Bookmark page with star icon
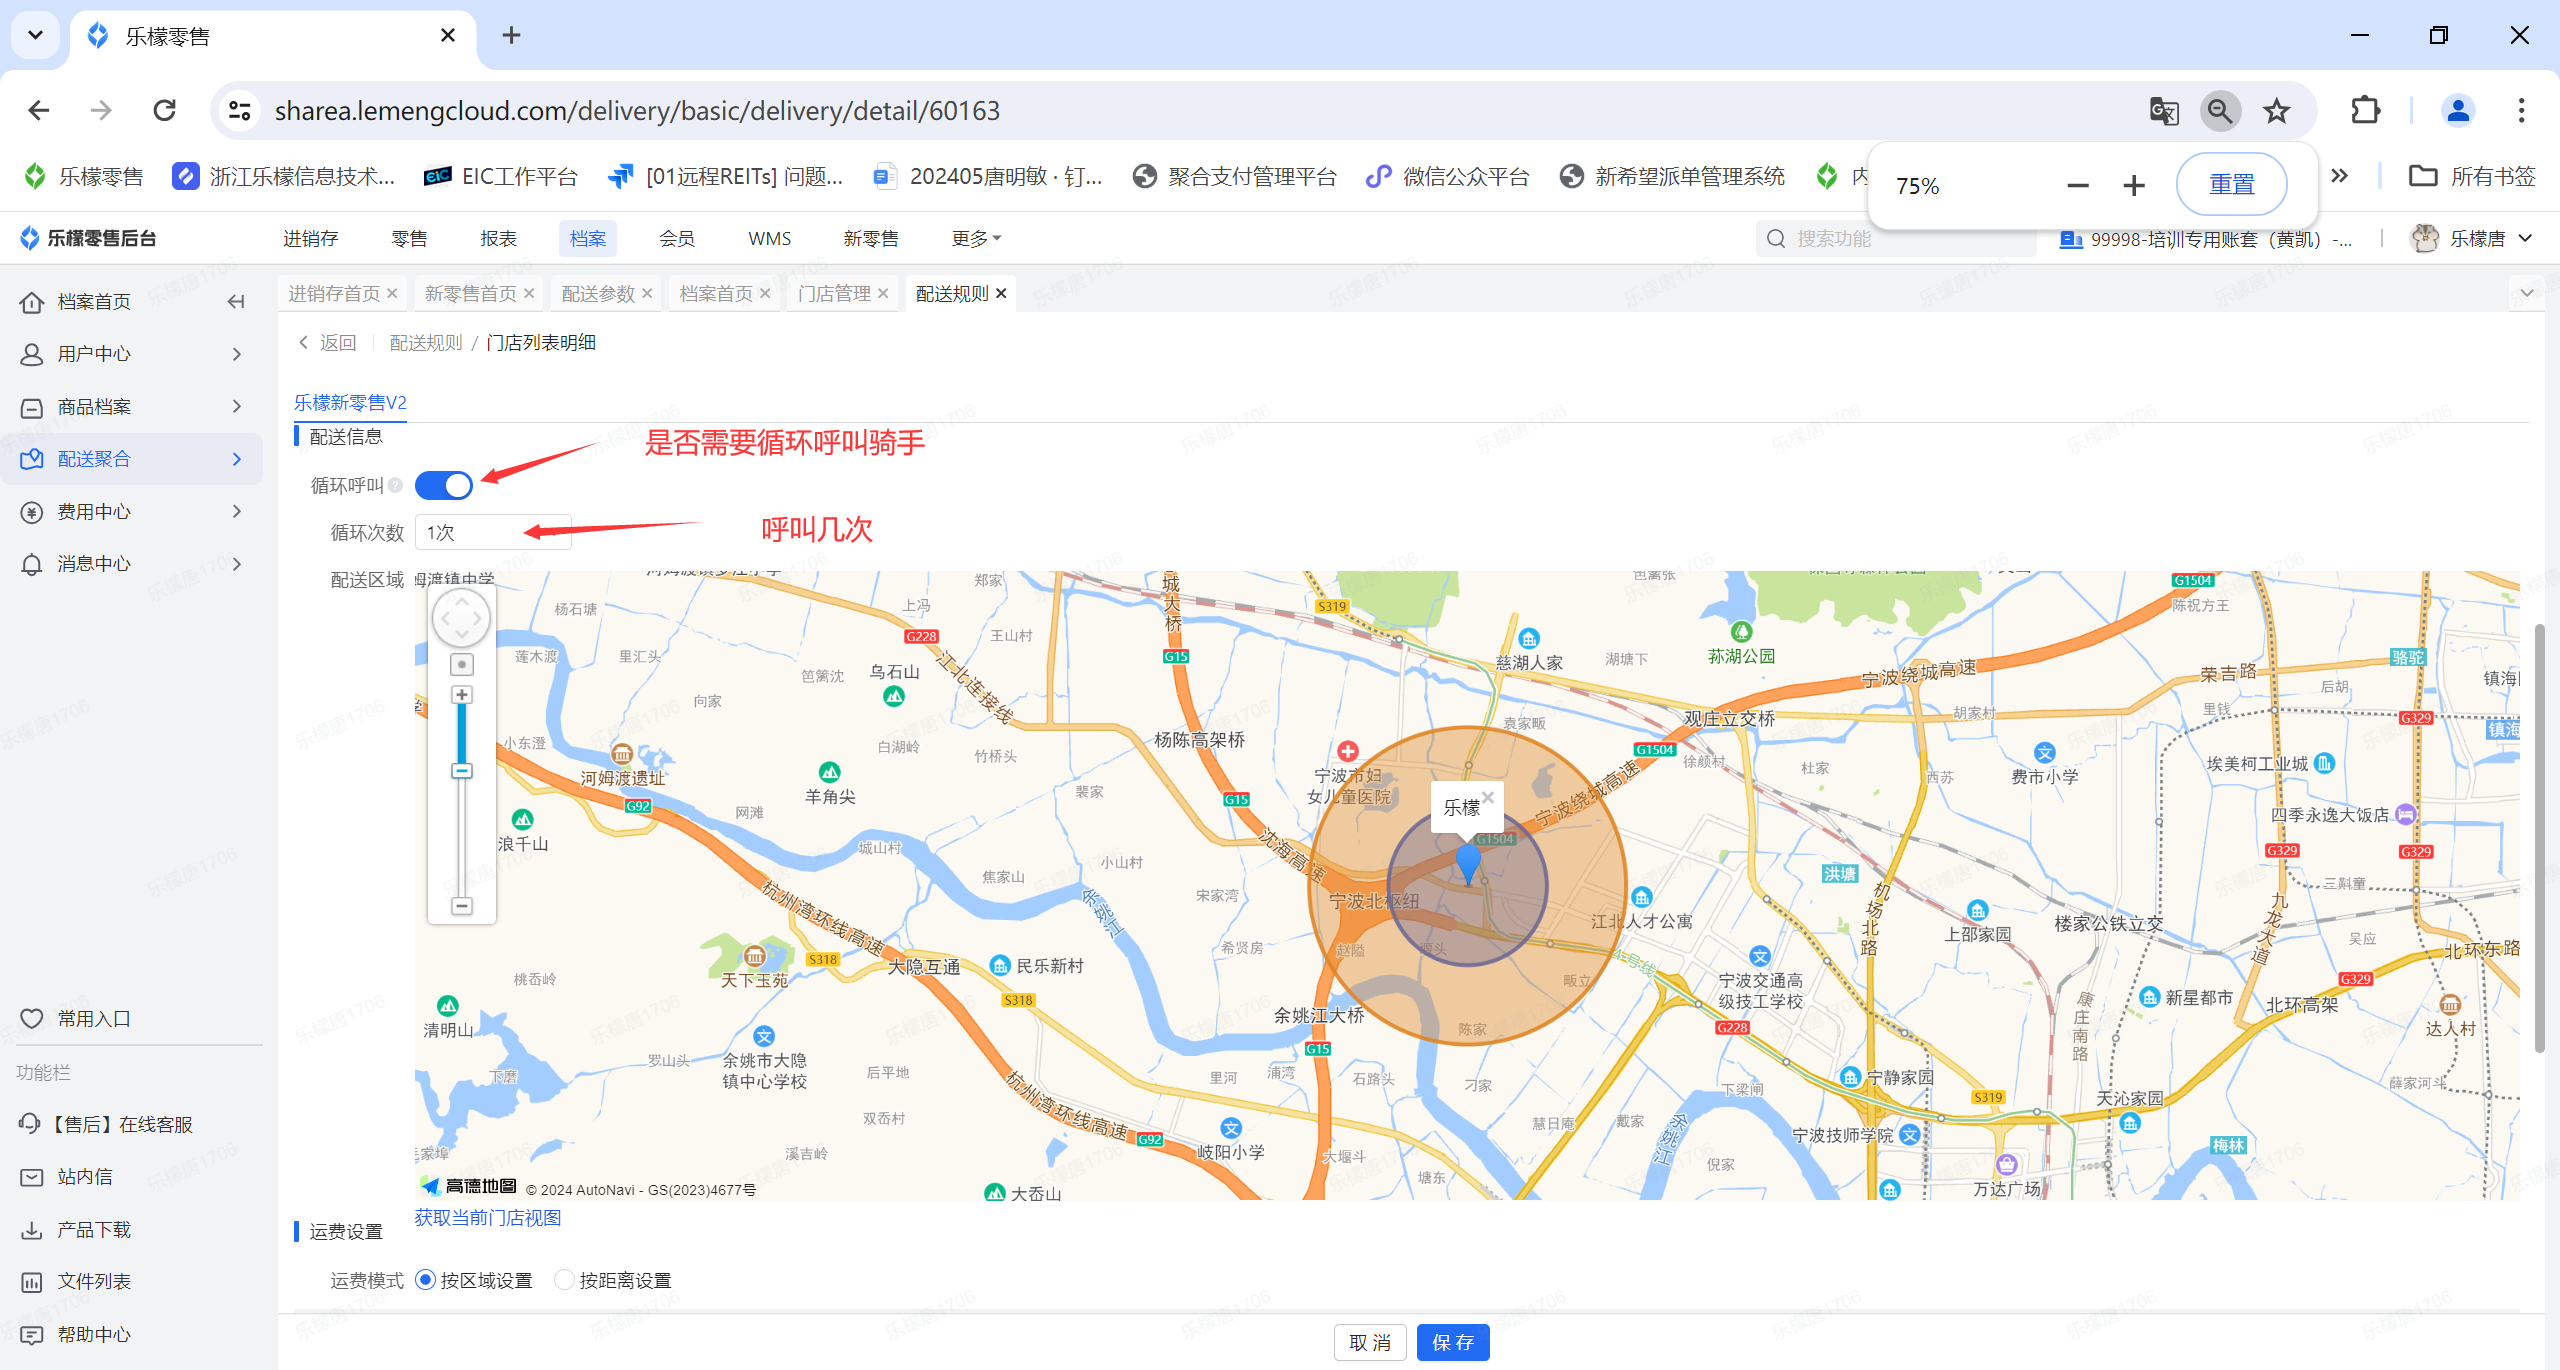Viewport: 2560px width, 1370px height. click(2277, 110)
